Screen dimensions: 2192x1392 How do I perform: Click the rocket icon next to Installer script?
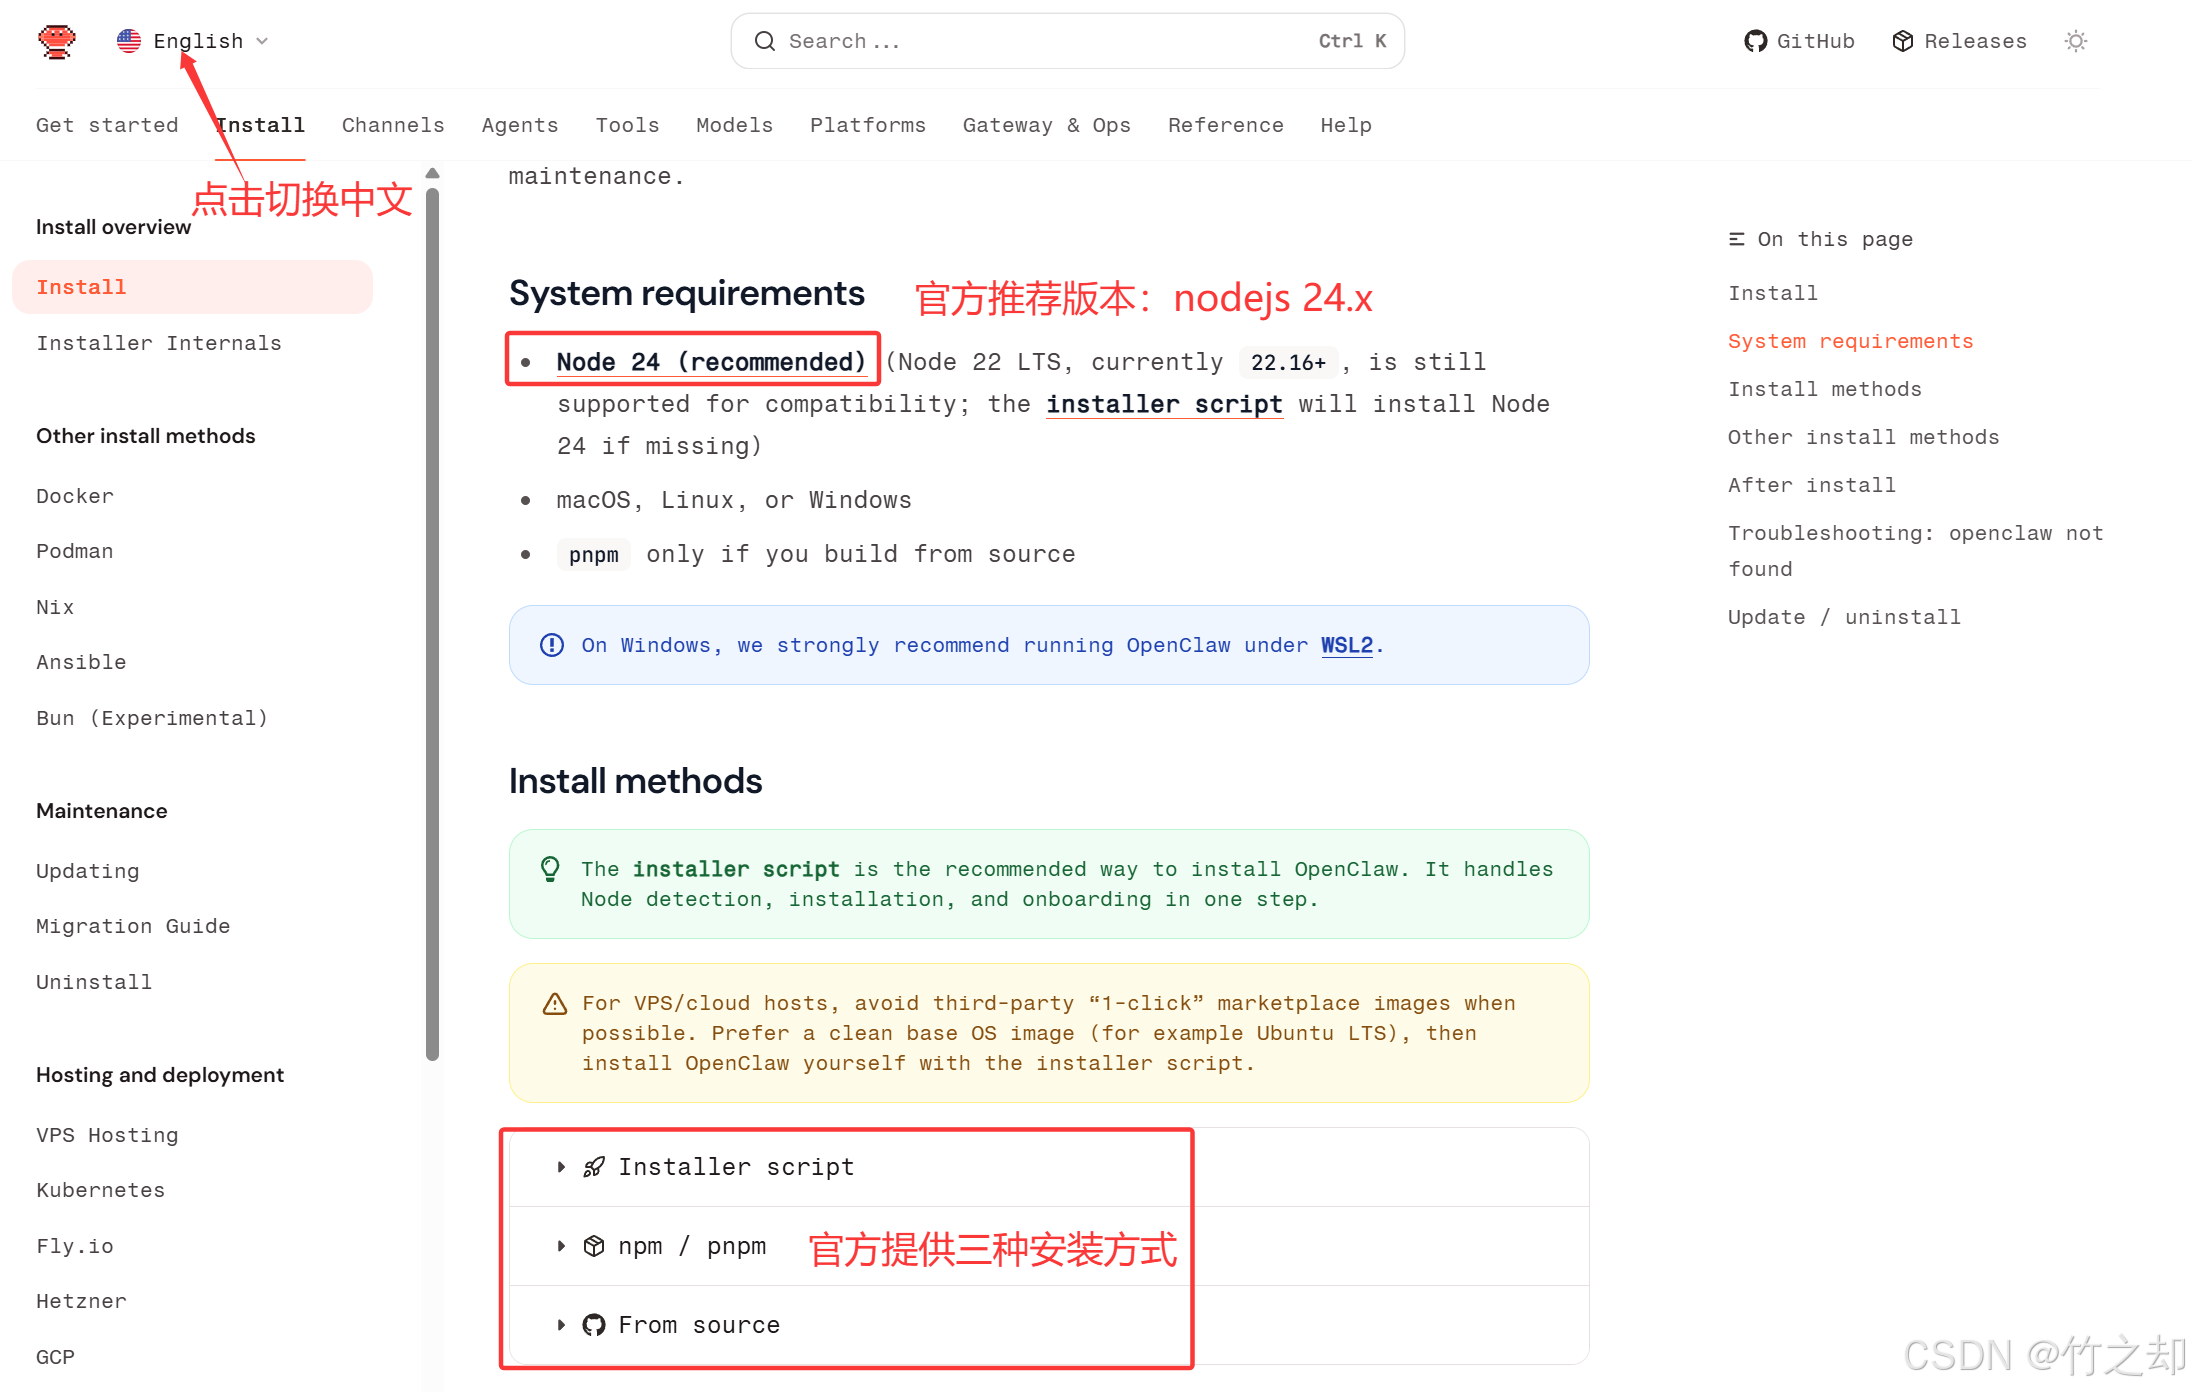(593, 1166)
